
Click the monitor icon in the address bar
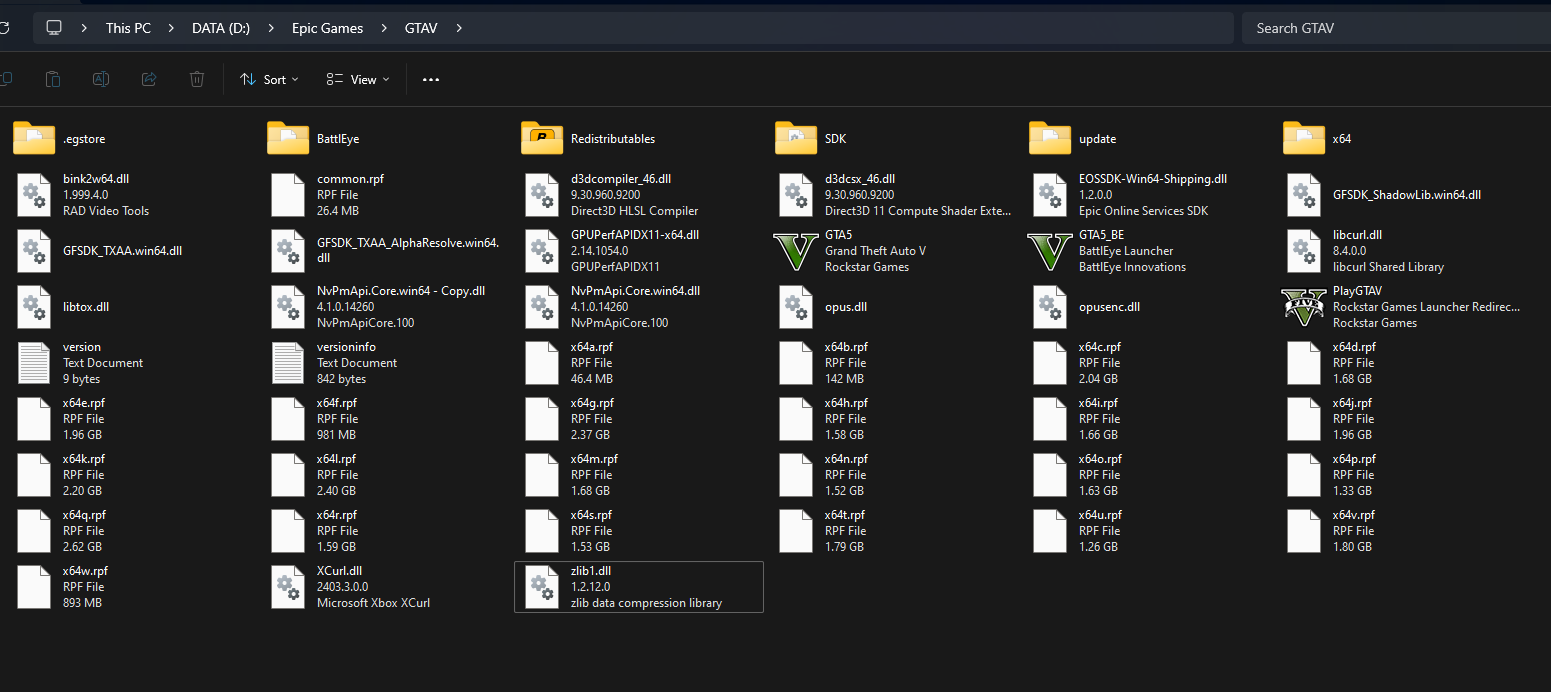pyautogui.click(x=55, y=28)
